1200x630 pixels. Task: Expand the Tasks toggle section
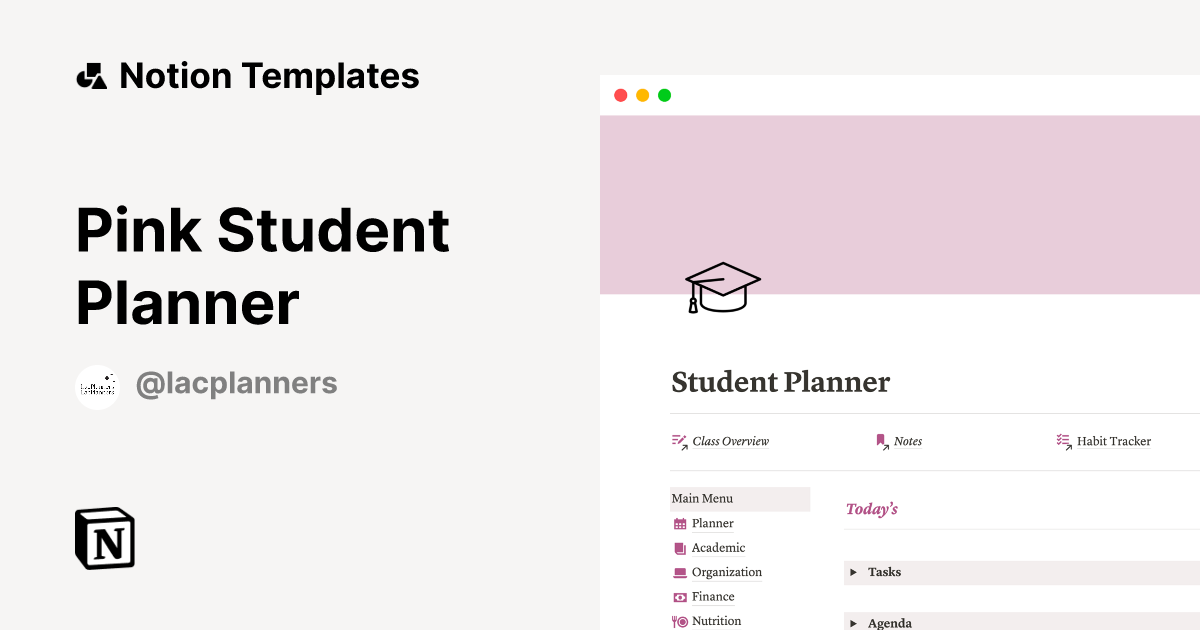[x=854, y=573]
